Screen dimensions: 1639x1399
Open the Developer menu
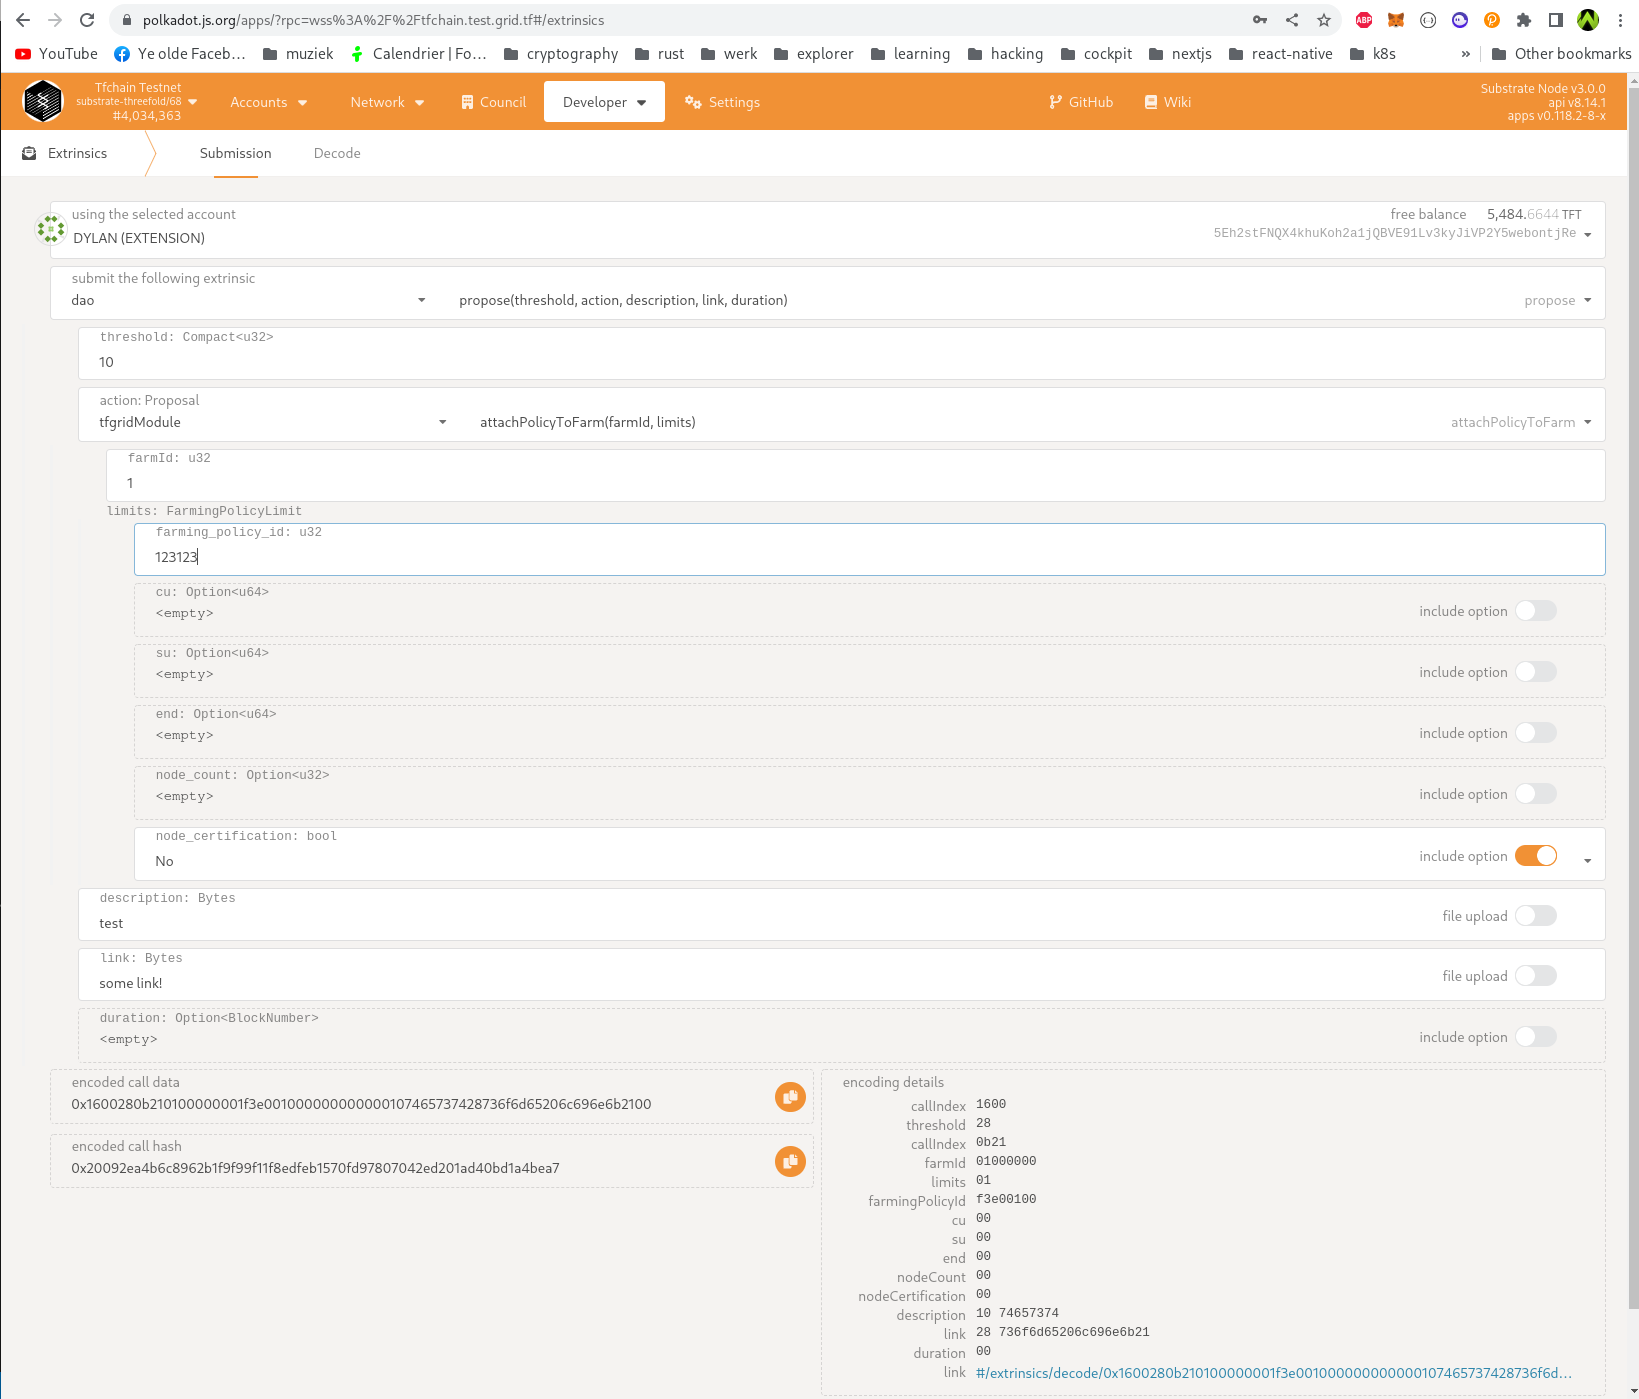(604, 102)
